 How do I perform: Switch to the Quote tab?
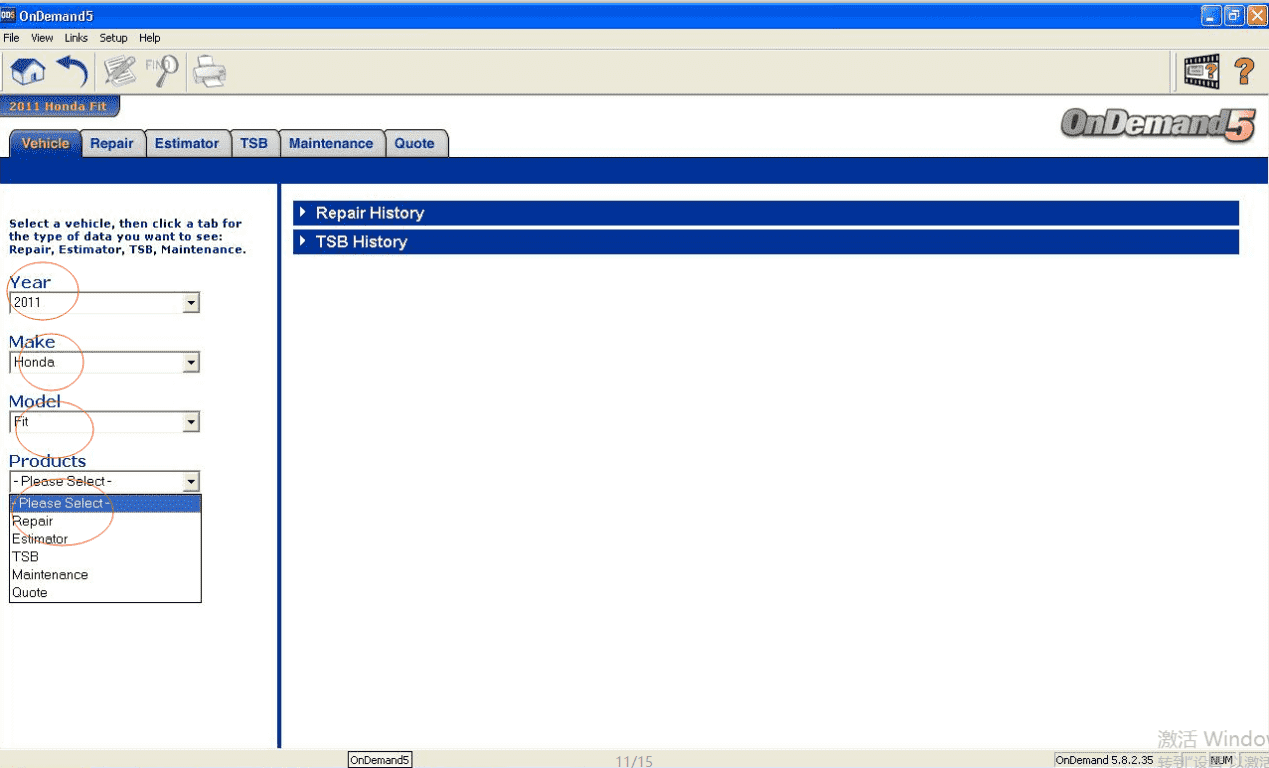click(414, 143)
